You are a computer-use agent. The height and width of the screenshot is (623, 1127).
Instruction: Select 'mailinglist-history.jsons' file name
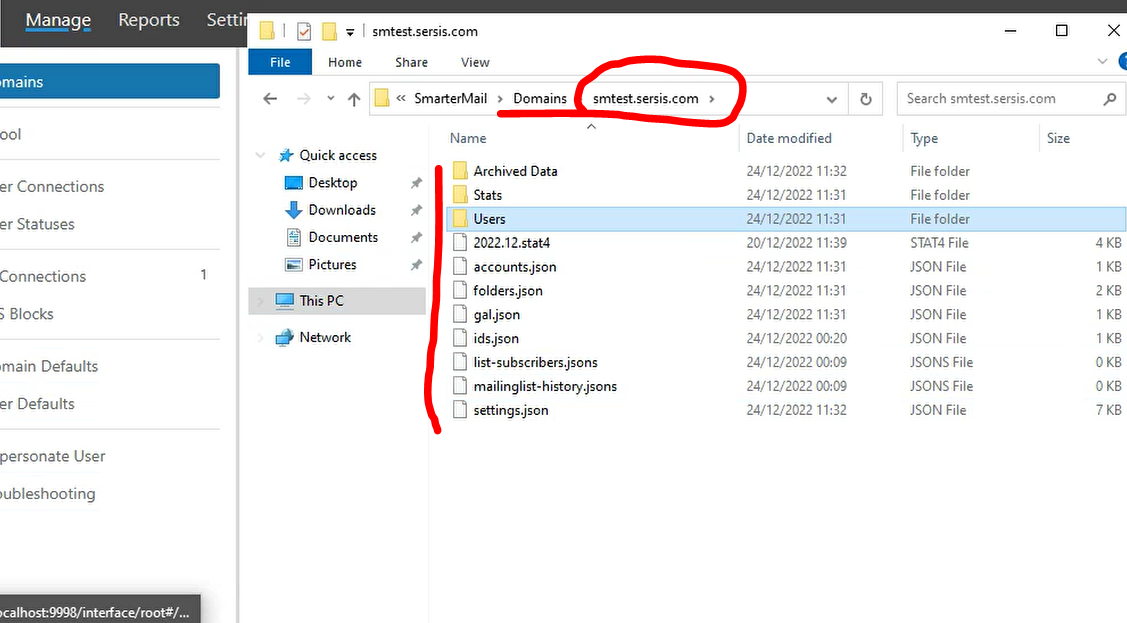click(545, 387)
